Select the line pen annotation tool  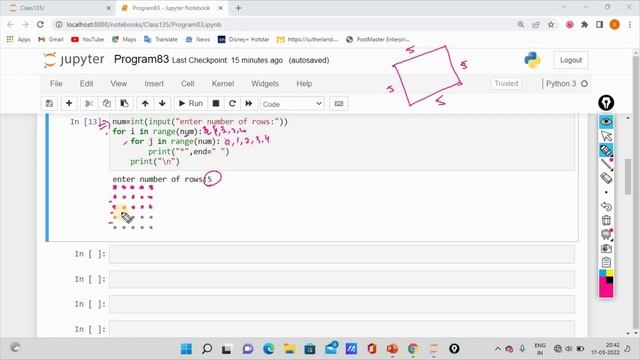pyautogui.click(x=606, y=164)
